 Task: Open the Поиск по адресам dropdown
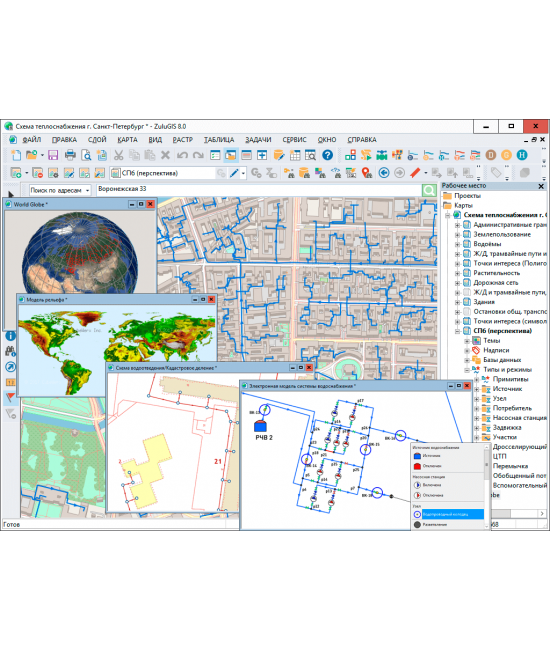click(60, 191)
